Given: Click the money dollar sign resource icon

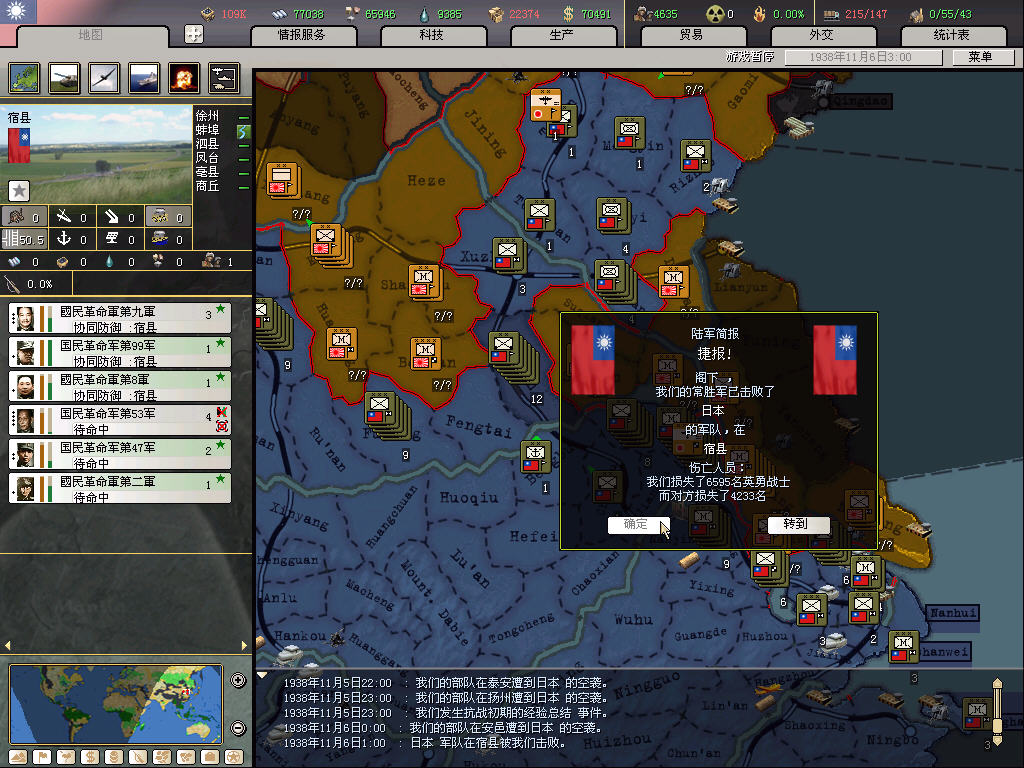Looking at the screenshot, I should (x=569, y=14).
